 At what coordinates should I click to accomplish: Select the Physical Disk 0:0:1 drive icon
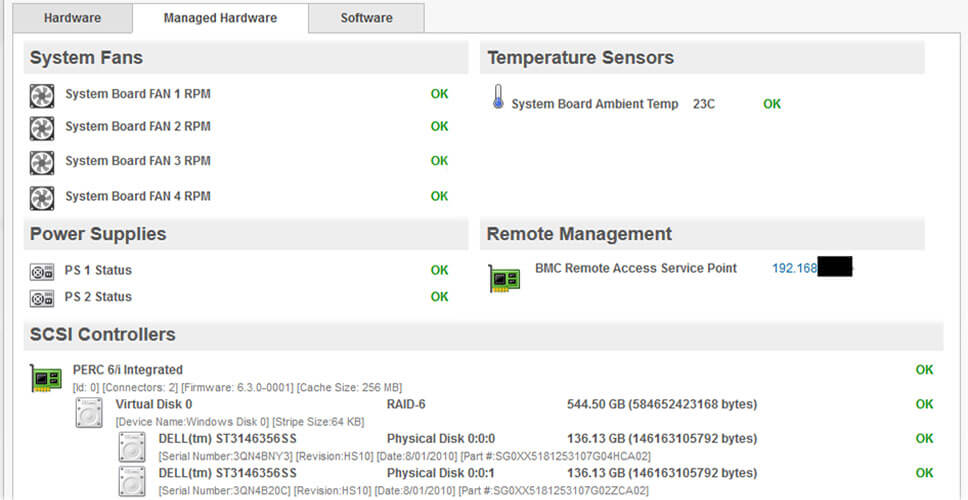(132, 481)
